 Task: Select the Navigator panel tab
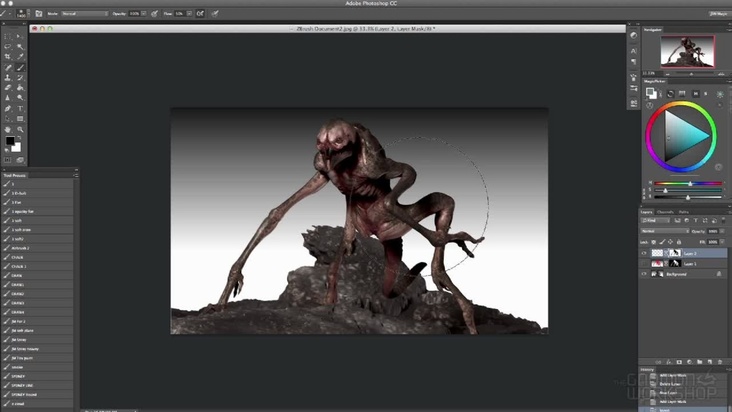[x=653, y=30]
